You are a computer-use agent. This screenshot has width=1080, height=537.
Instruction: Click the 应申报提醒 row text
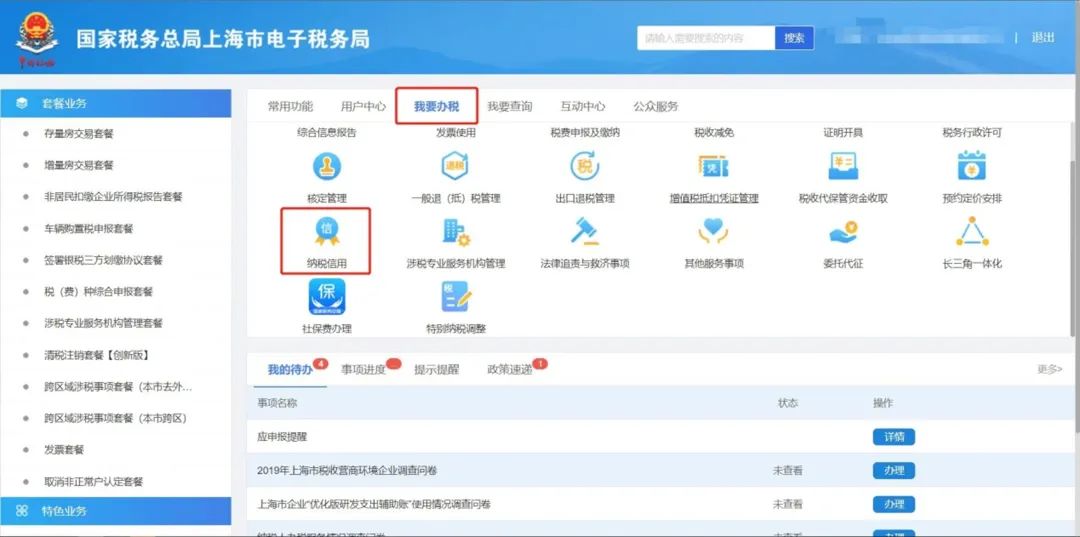pyautogui.click(x=282, y=436)
